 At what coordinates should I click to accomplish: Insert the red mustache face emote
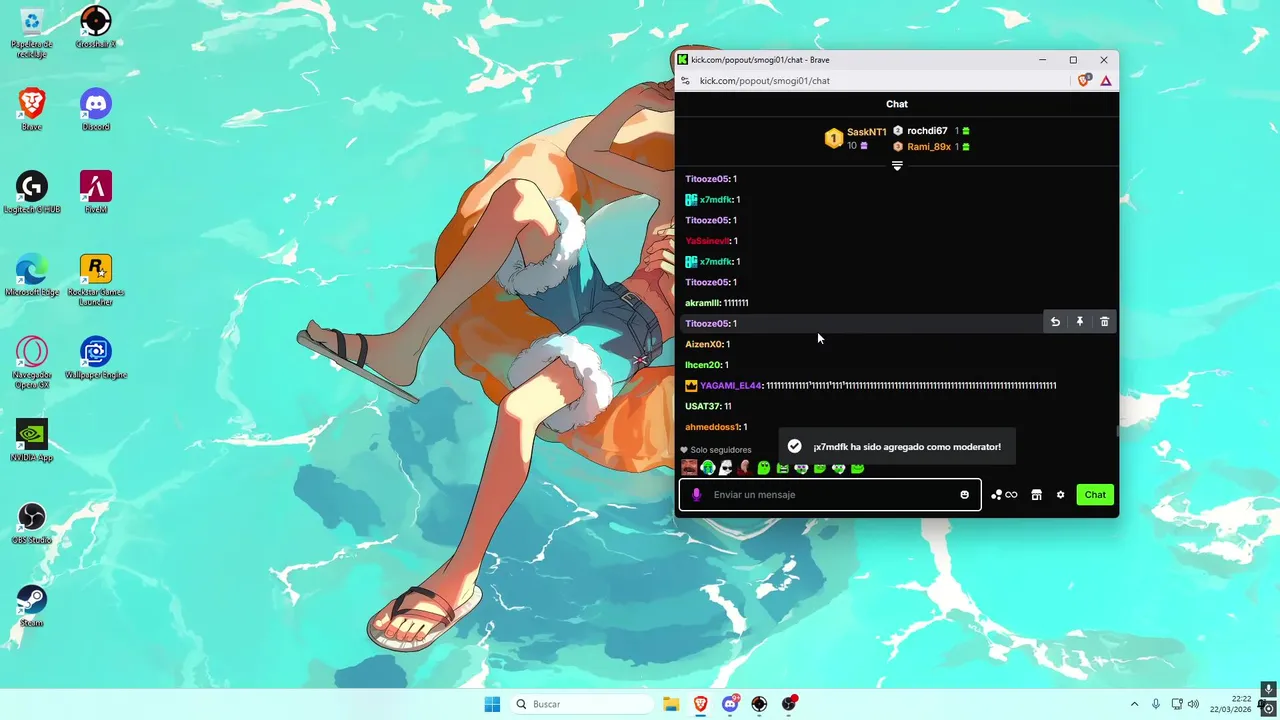(x=689, y=468)
